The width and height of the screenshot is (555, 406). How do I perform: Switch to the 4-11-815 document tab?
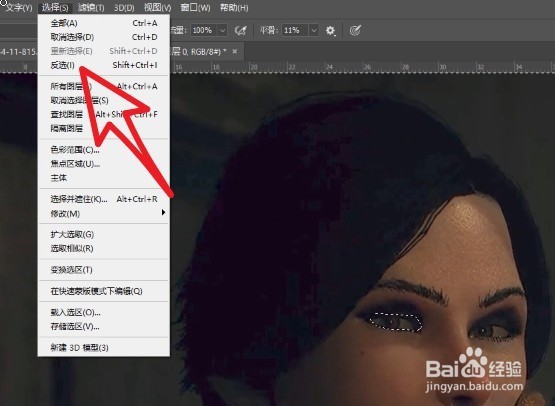pyautogui.click(x=18, y=52)
